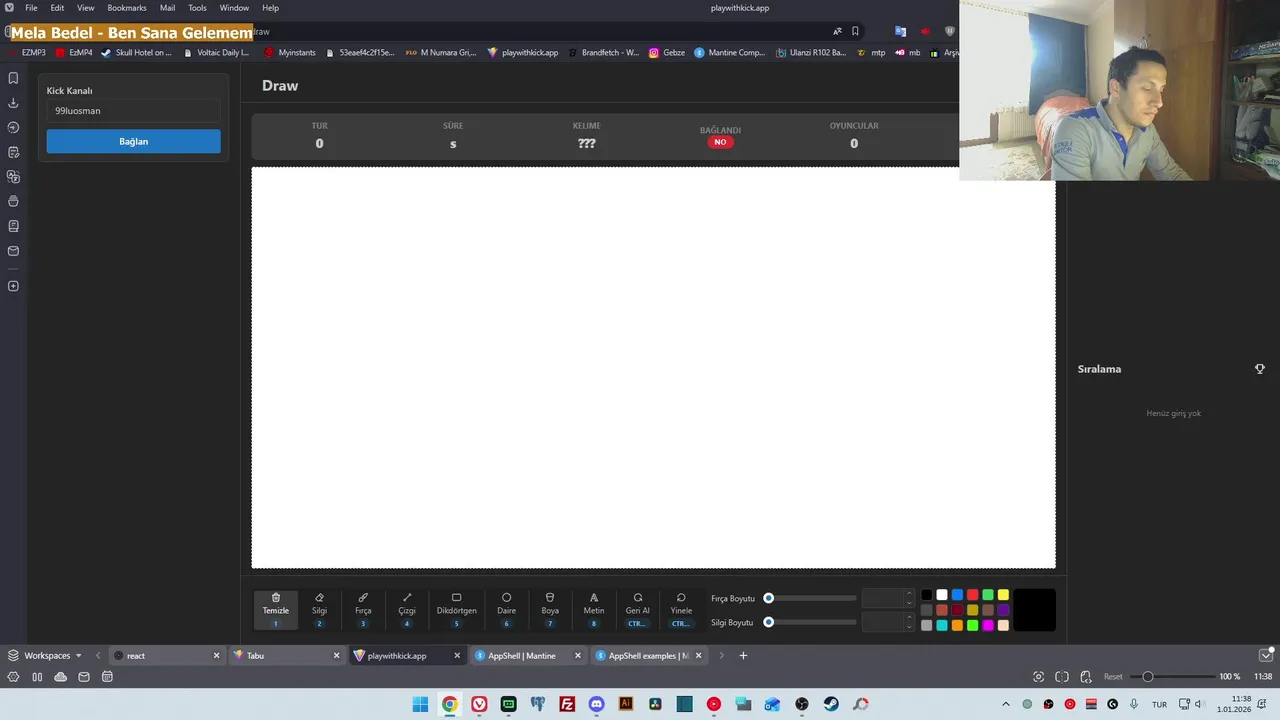Click the capture page camera icon in status bar
The height and width of the screenshot is (720, 1280).
(1039, 677)
